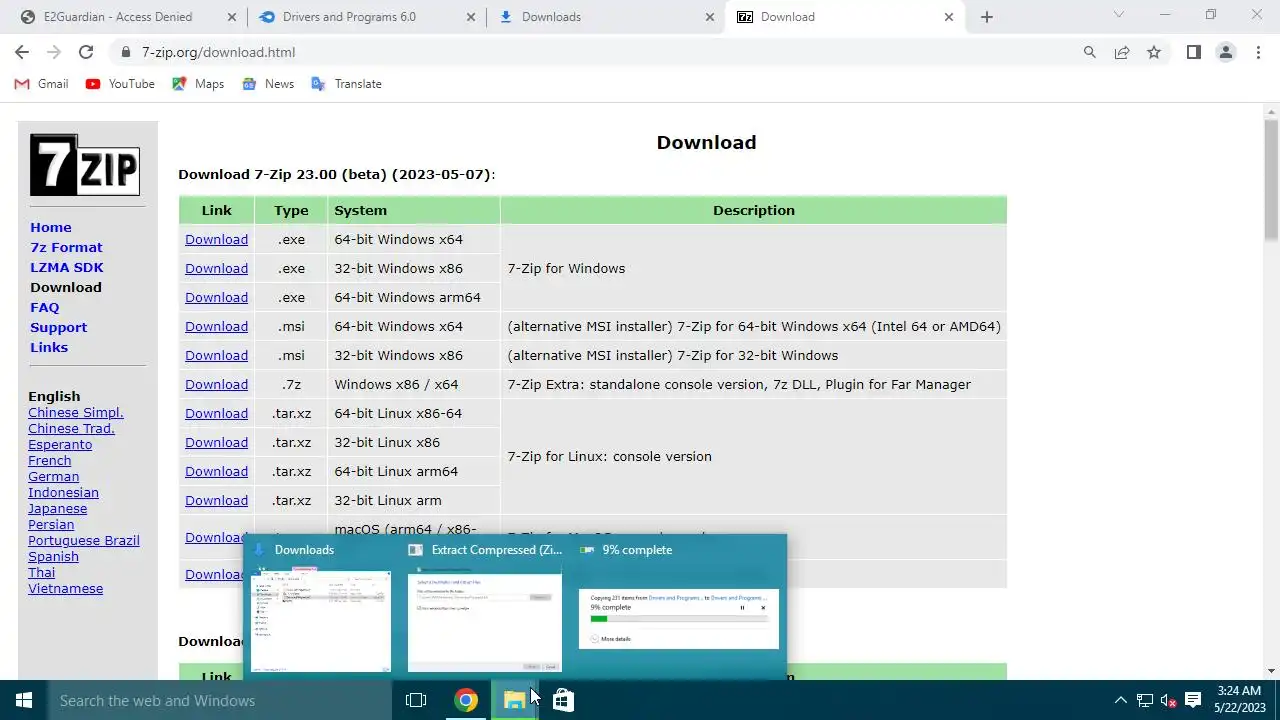Download 32-bit Linux x86 tar.xz
Screen dimensions: 1280x720
pyautogui.click(x=216, y=443)
